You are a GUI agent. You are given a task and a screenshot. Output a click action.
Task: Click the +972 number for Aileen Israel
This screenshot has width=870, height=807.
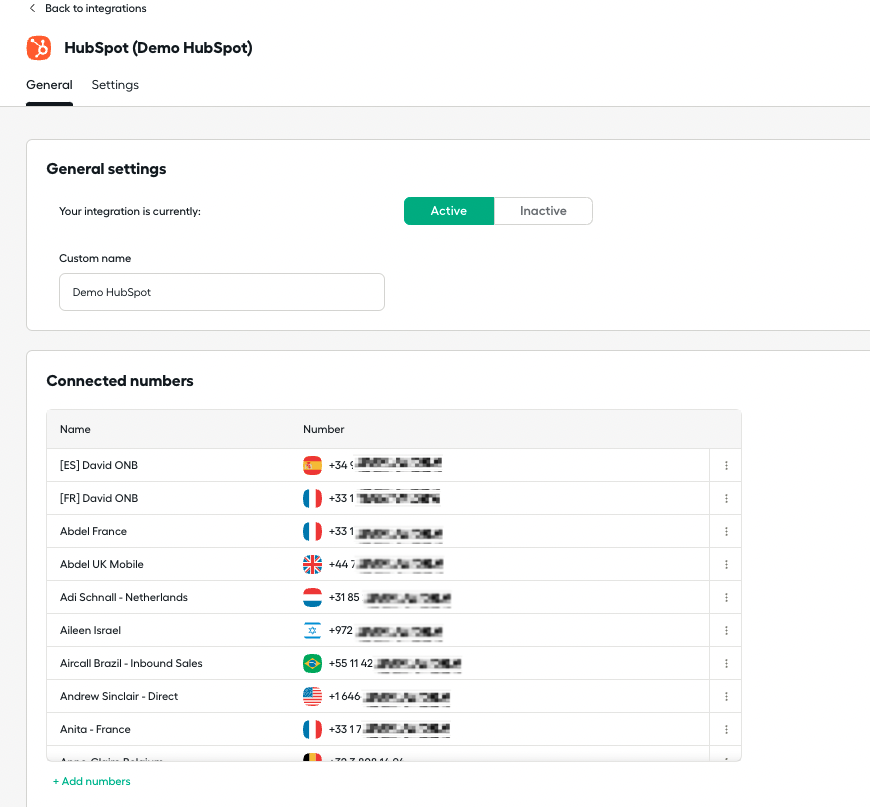click(x=386, y=631)
